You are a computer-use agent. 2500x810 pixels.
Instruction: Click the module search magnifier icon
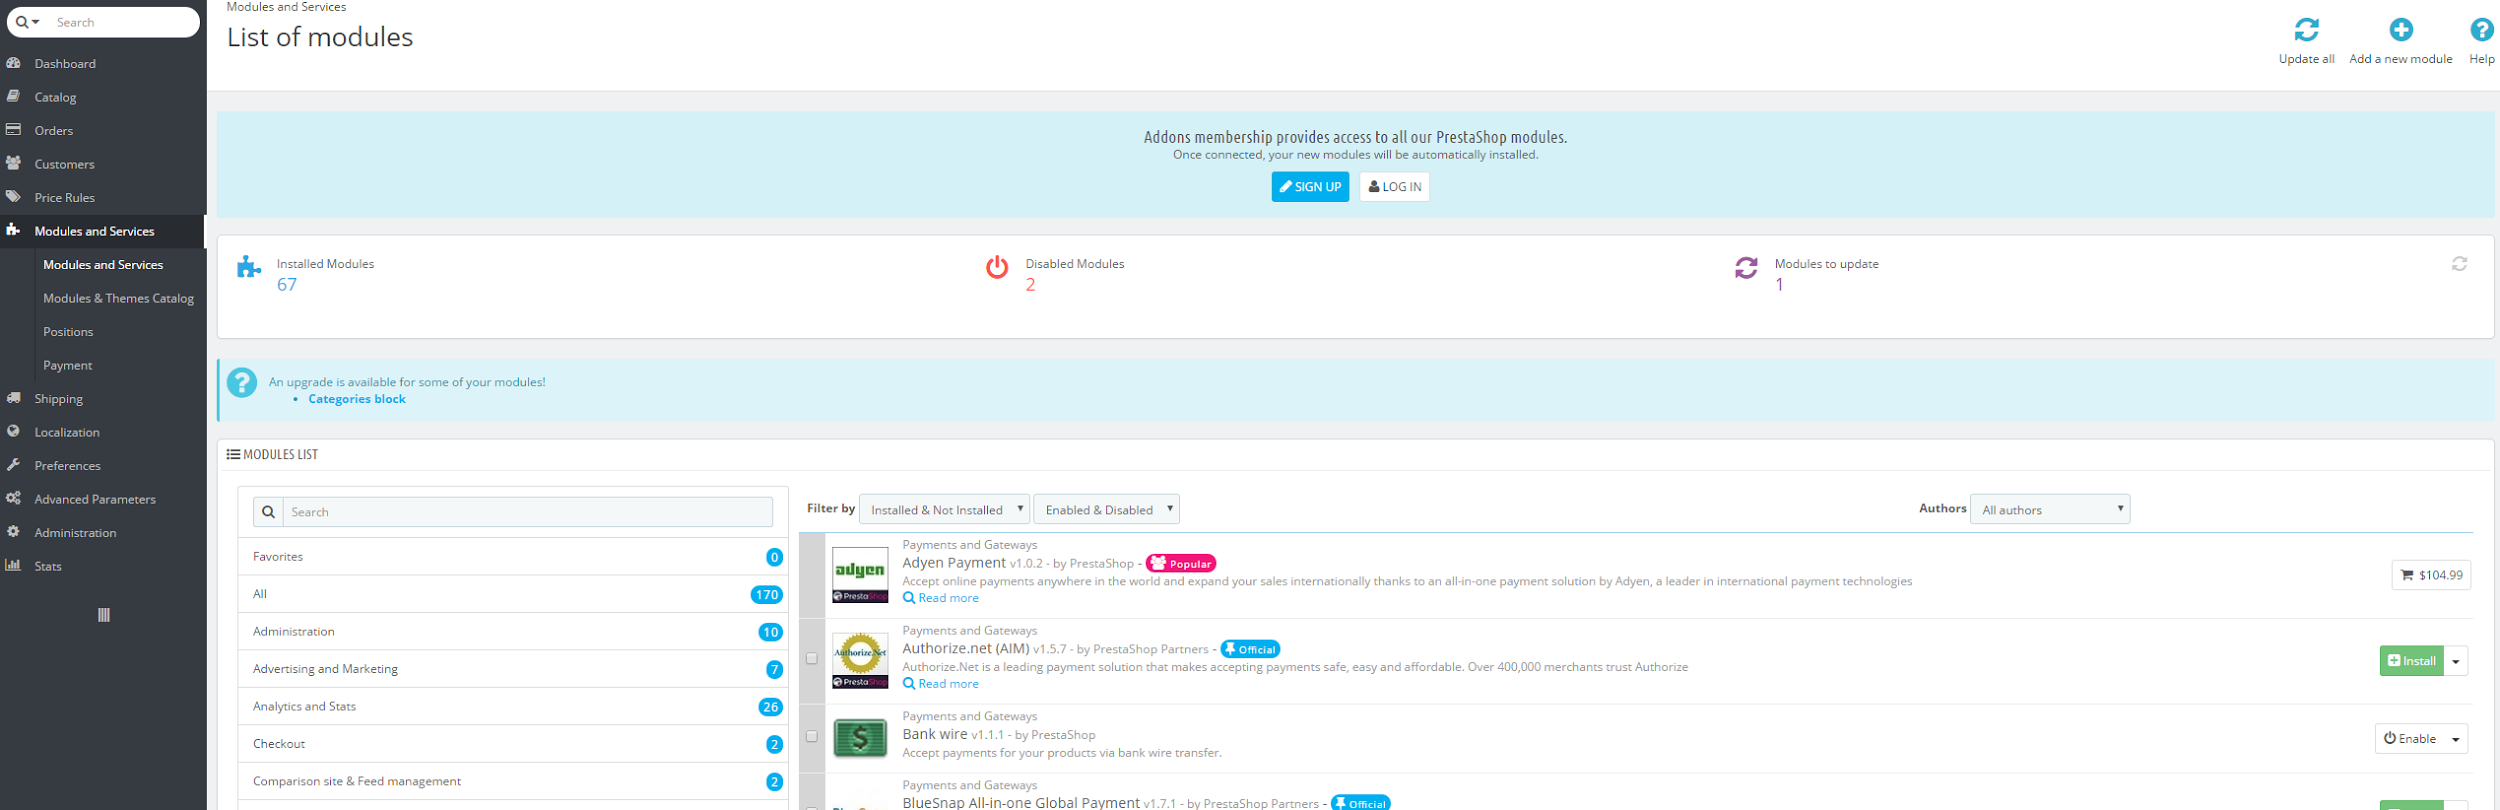click(x=268, y=512)
